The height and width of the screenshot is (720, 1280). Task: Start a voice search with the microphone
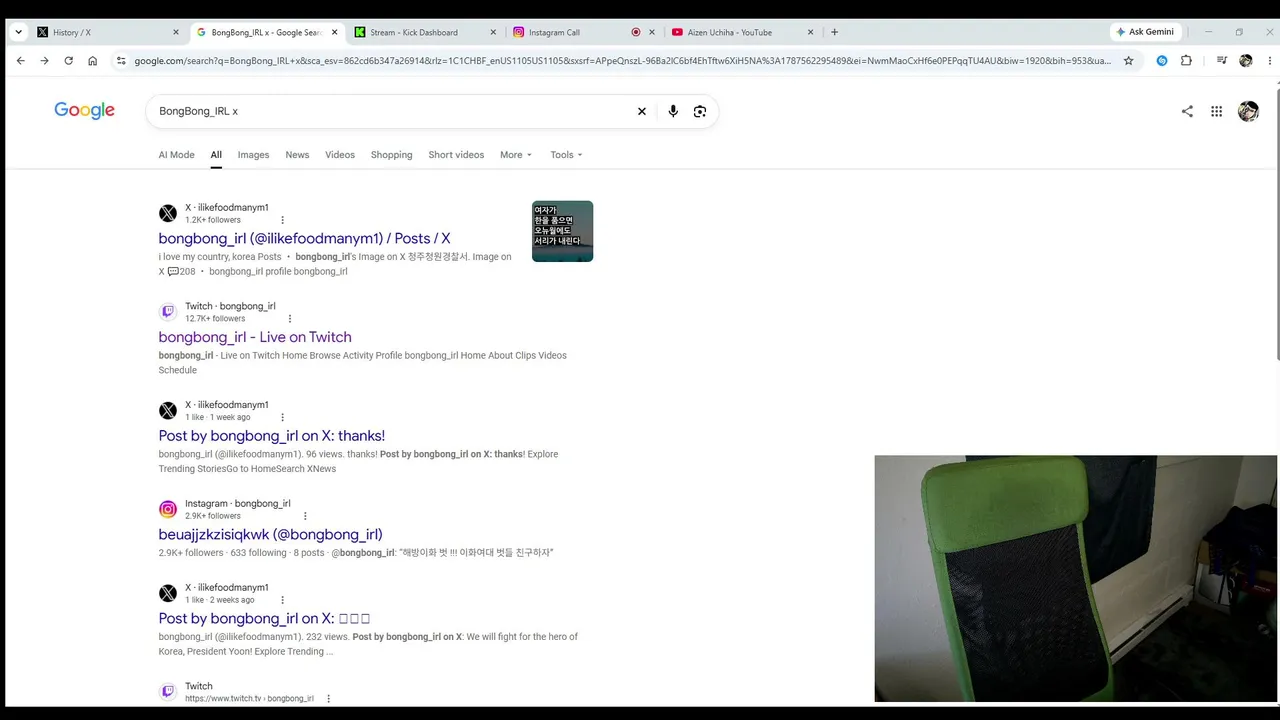pos(673,111)
